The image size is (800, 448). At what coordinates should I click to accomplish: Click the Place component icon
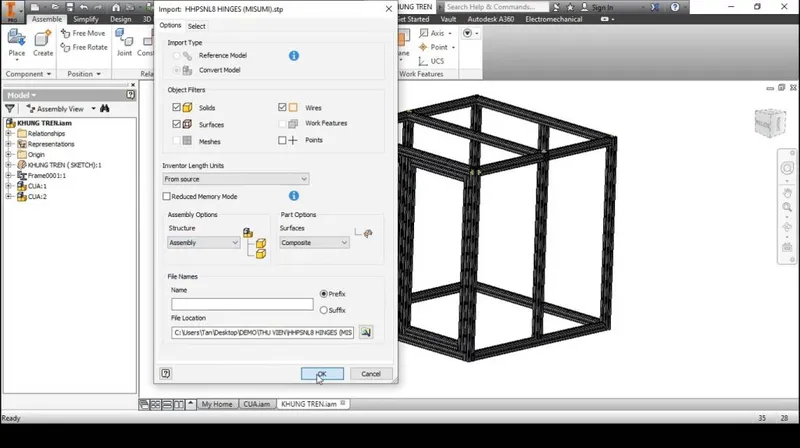click(x=16, y=39)
